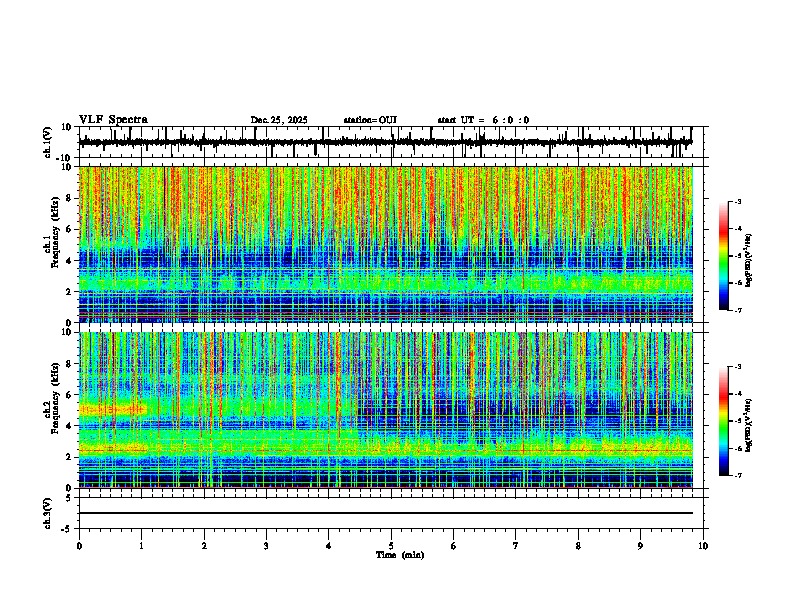The height and width of the screenshot is (612, 792).
Task: Click the flat ch.3 voltage trace line
Action: pyautogui.click(x=385, y=513)
